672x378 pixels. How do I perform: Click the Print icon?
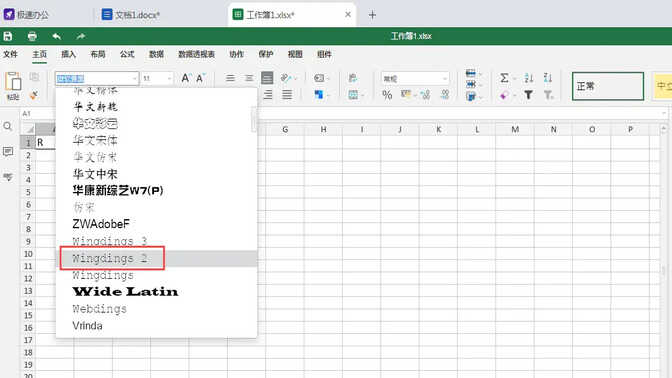click(x=32, y=36)
